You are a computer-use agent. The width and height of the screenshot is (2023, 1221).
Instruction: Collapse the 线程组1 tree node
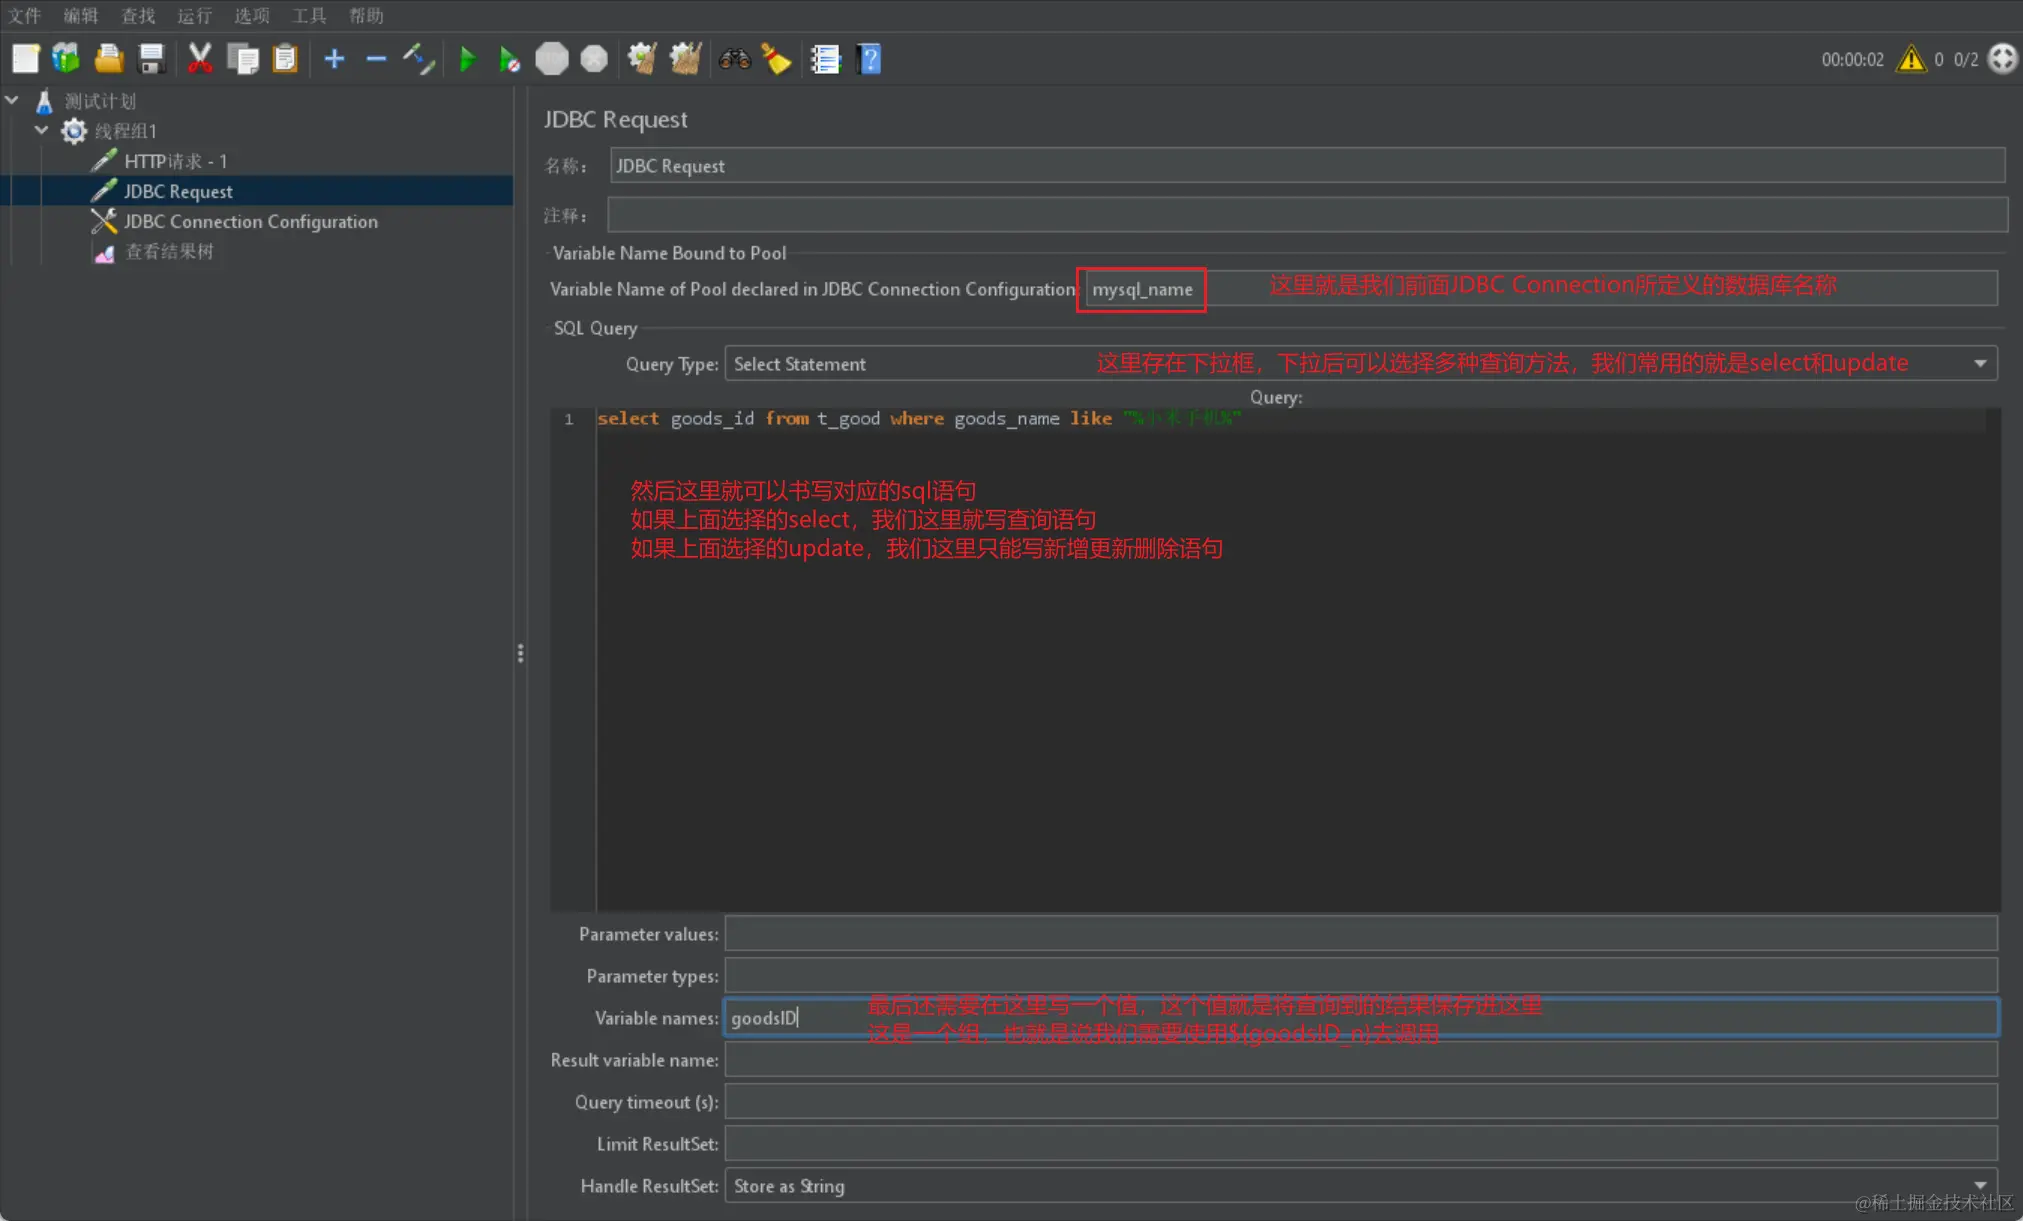tap(42, 130)
